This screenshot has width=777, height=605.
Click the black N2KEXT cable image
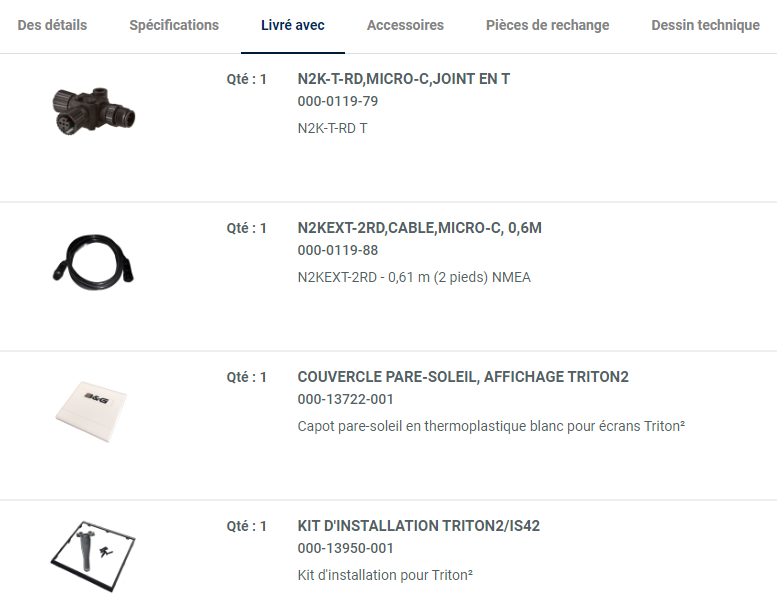[x=93, y=260]
